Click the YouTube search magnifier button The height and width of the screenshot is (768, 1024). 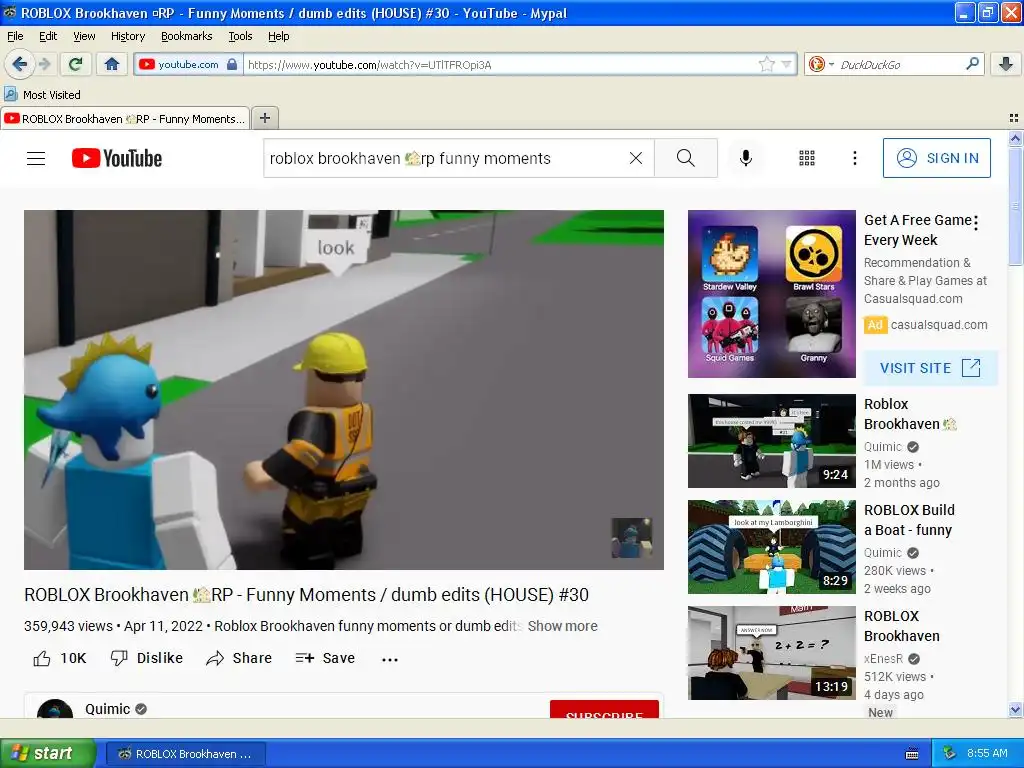(686, 158)
